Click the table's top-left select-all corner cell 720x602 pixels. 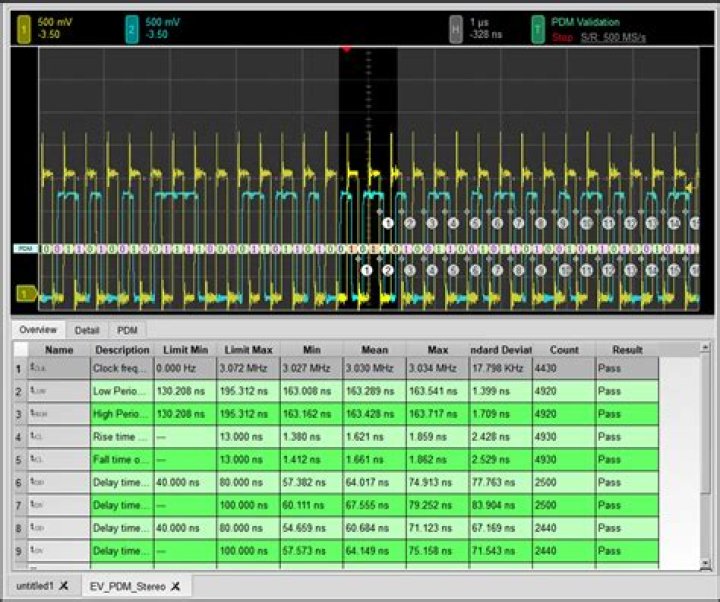point(21,349)
